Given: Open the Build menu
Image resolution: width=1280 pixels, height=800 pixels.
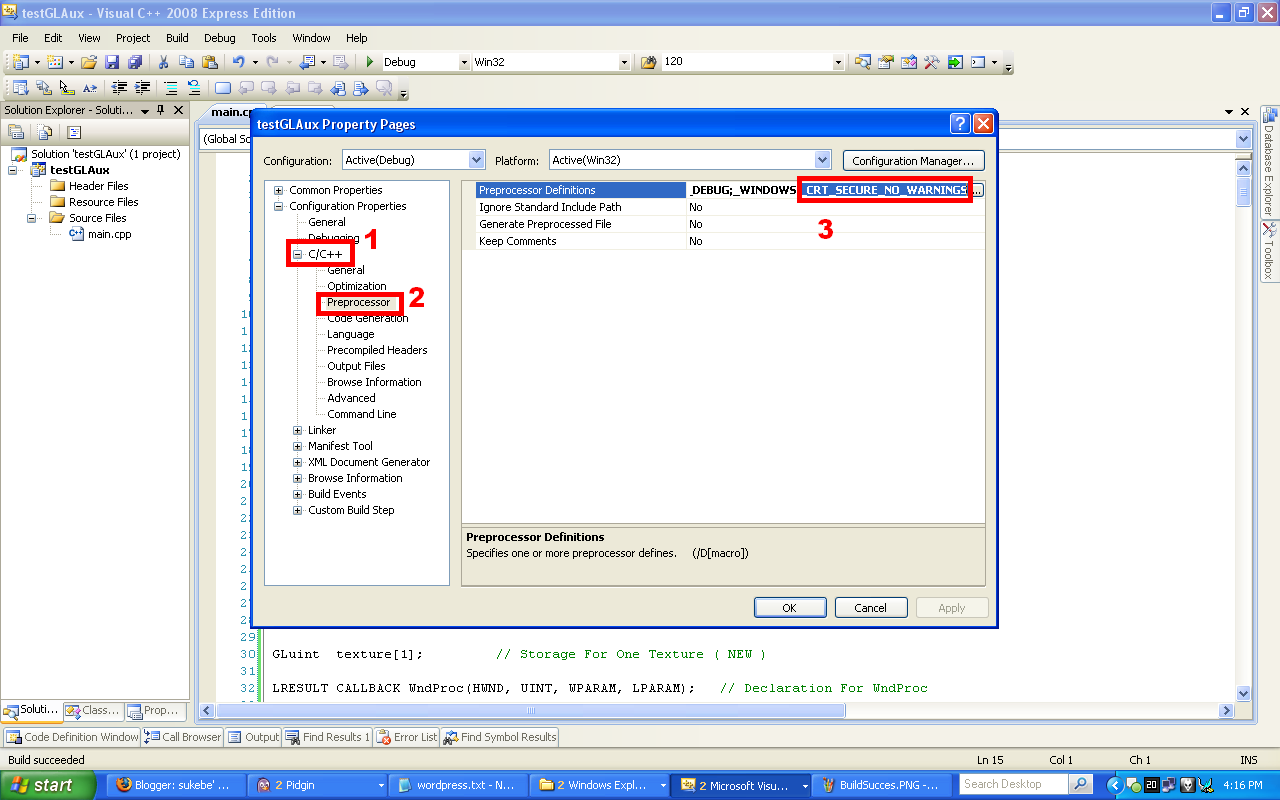Looking at the screenshot, I should pos(177,38).
